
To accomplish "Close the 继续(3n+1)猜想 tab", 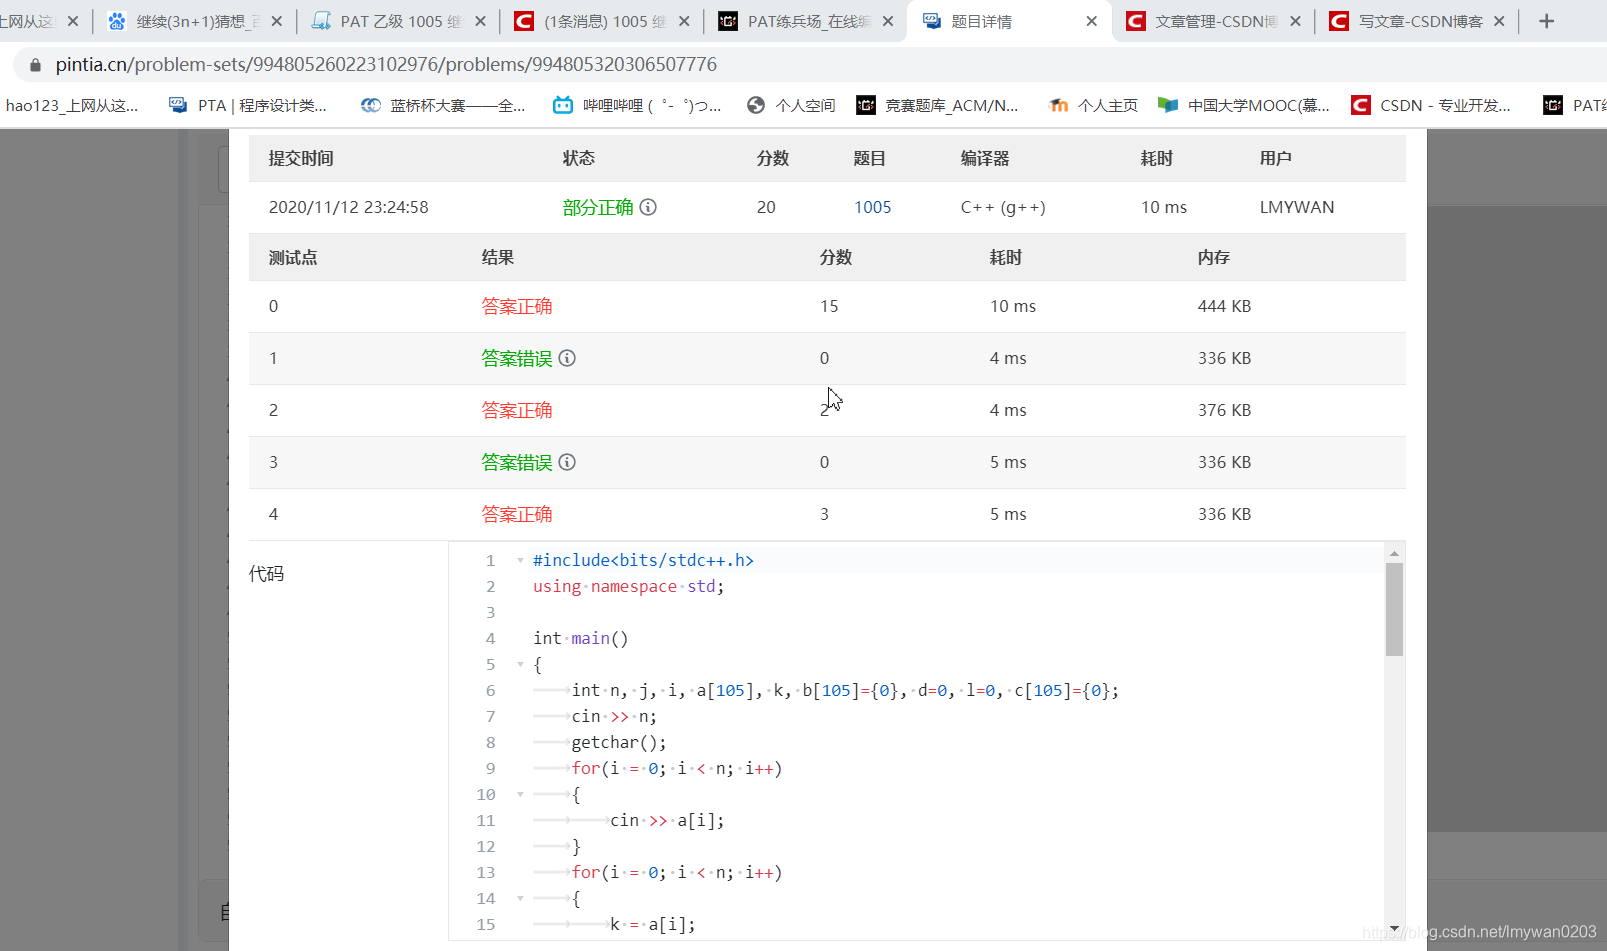I will [277, 21].
